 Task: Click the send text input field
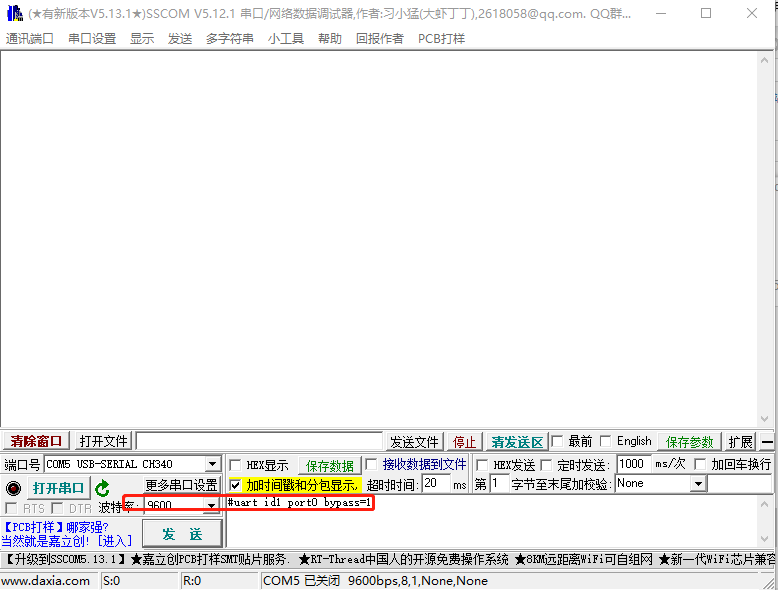500,520
